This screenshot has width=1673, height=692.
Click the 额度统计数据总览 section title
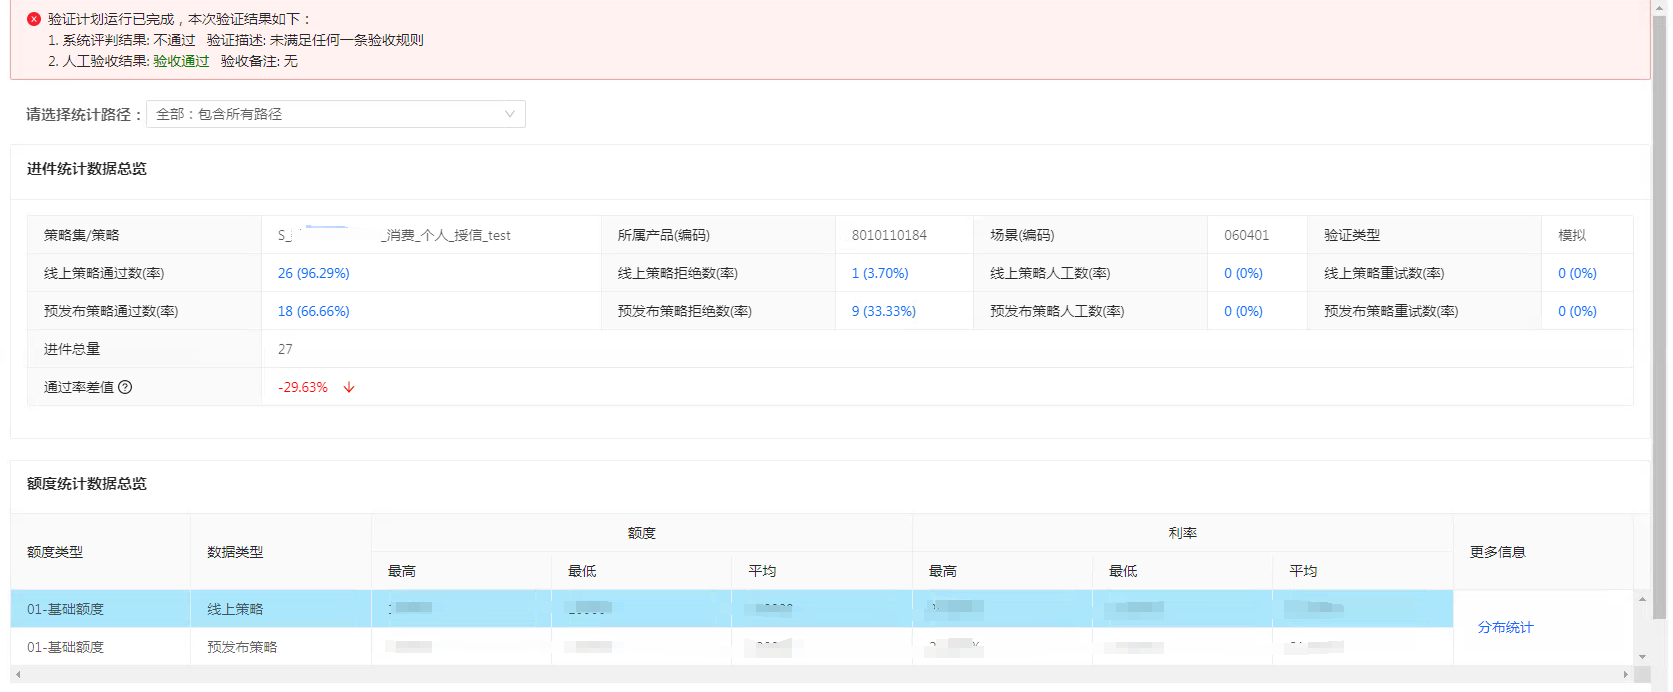[x=87, y=484]
